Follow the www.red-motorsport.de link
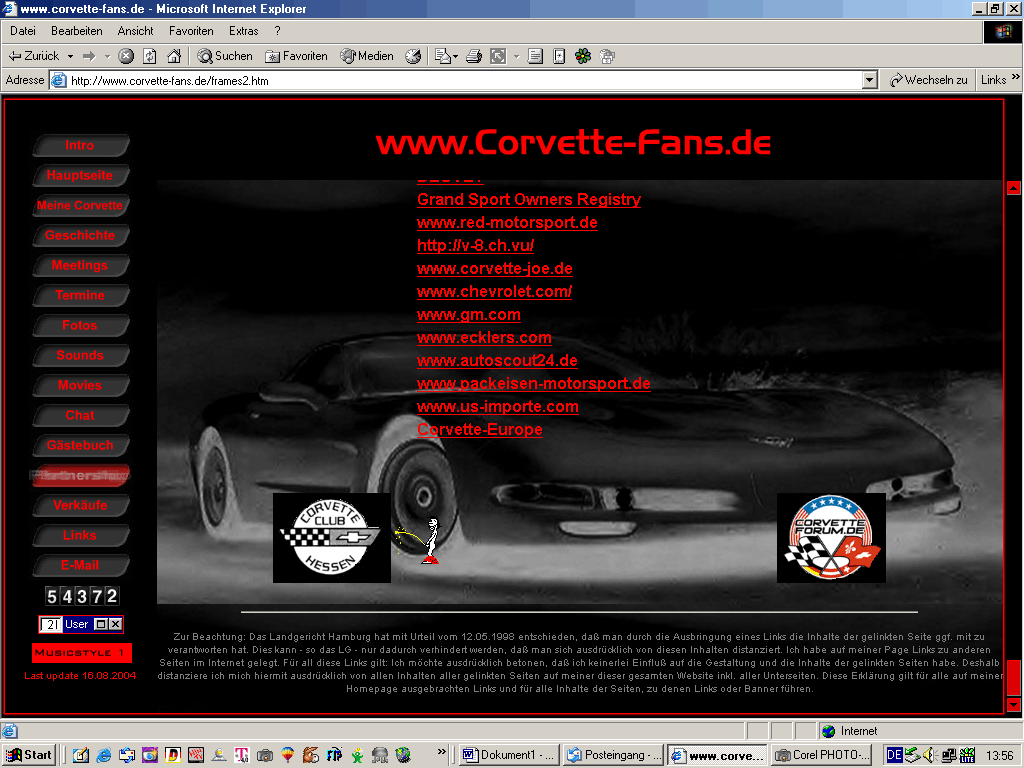Viewport: 1024px width, 768px height. (507, 223)
